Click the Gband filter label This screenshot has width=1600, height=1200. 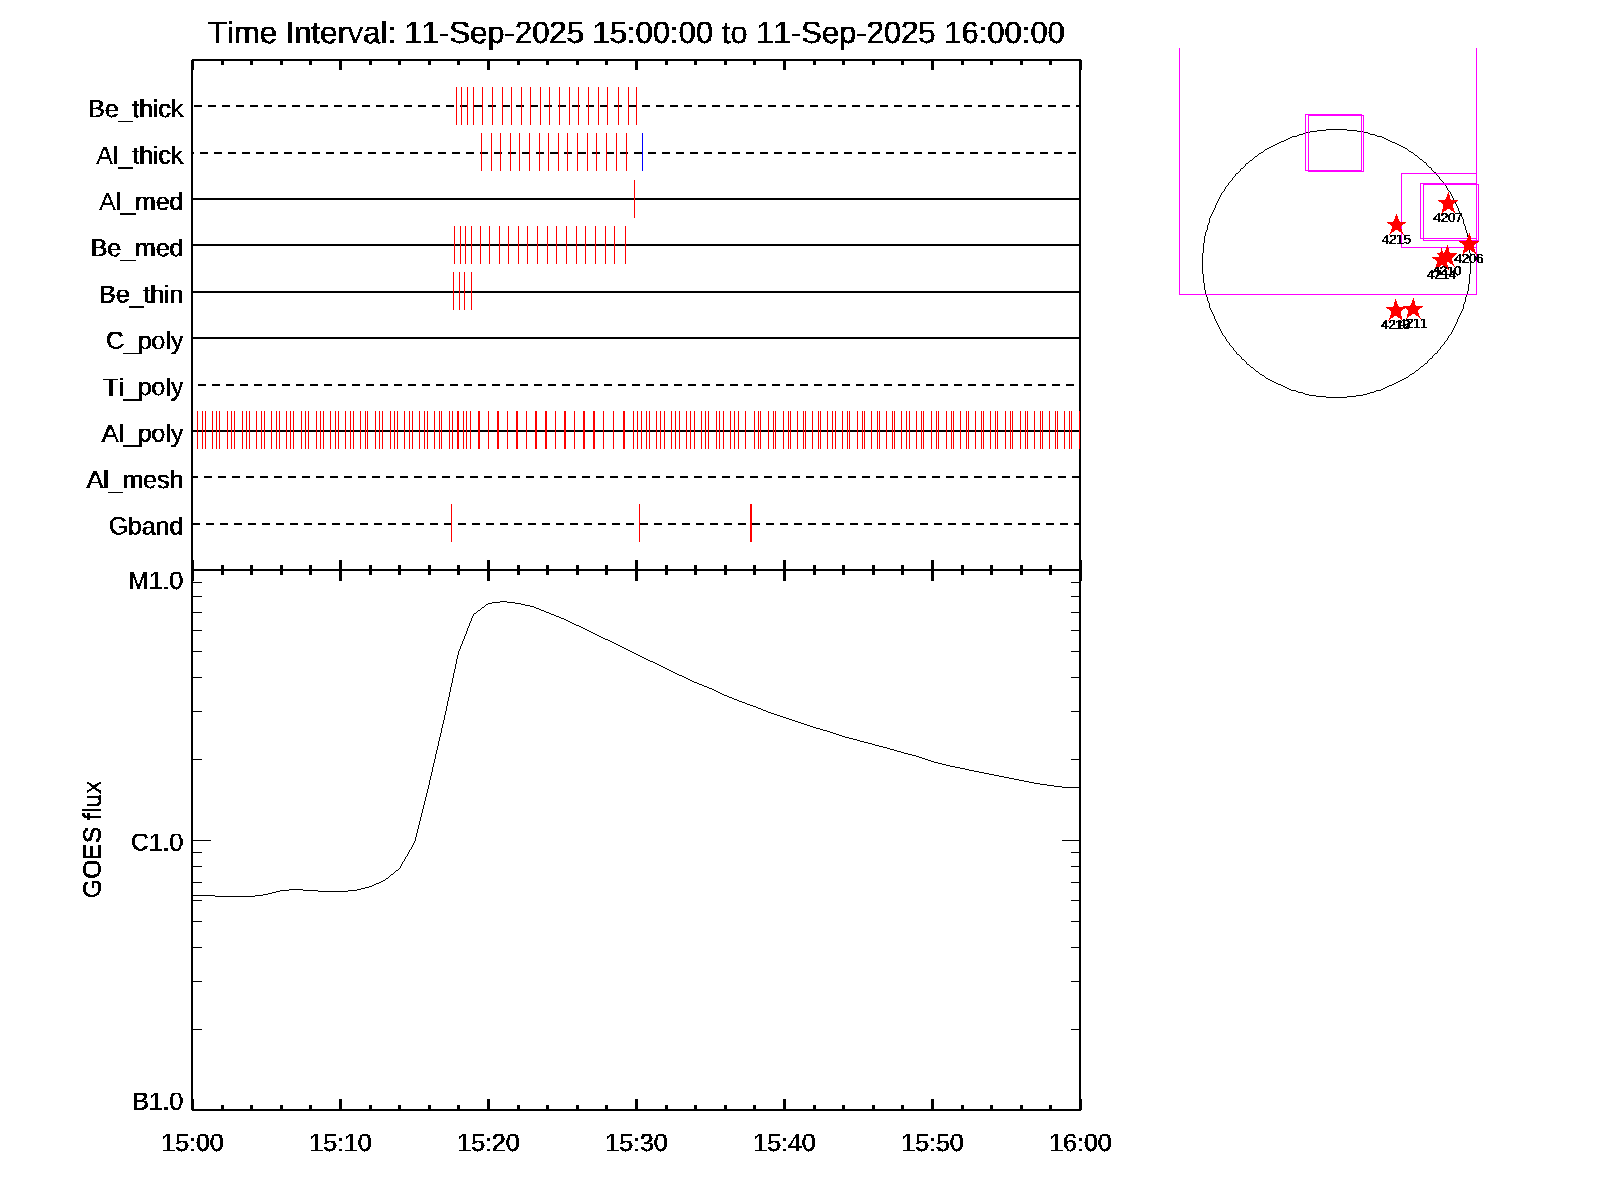(146, 526)
